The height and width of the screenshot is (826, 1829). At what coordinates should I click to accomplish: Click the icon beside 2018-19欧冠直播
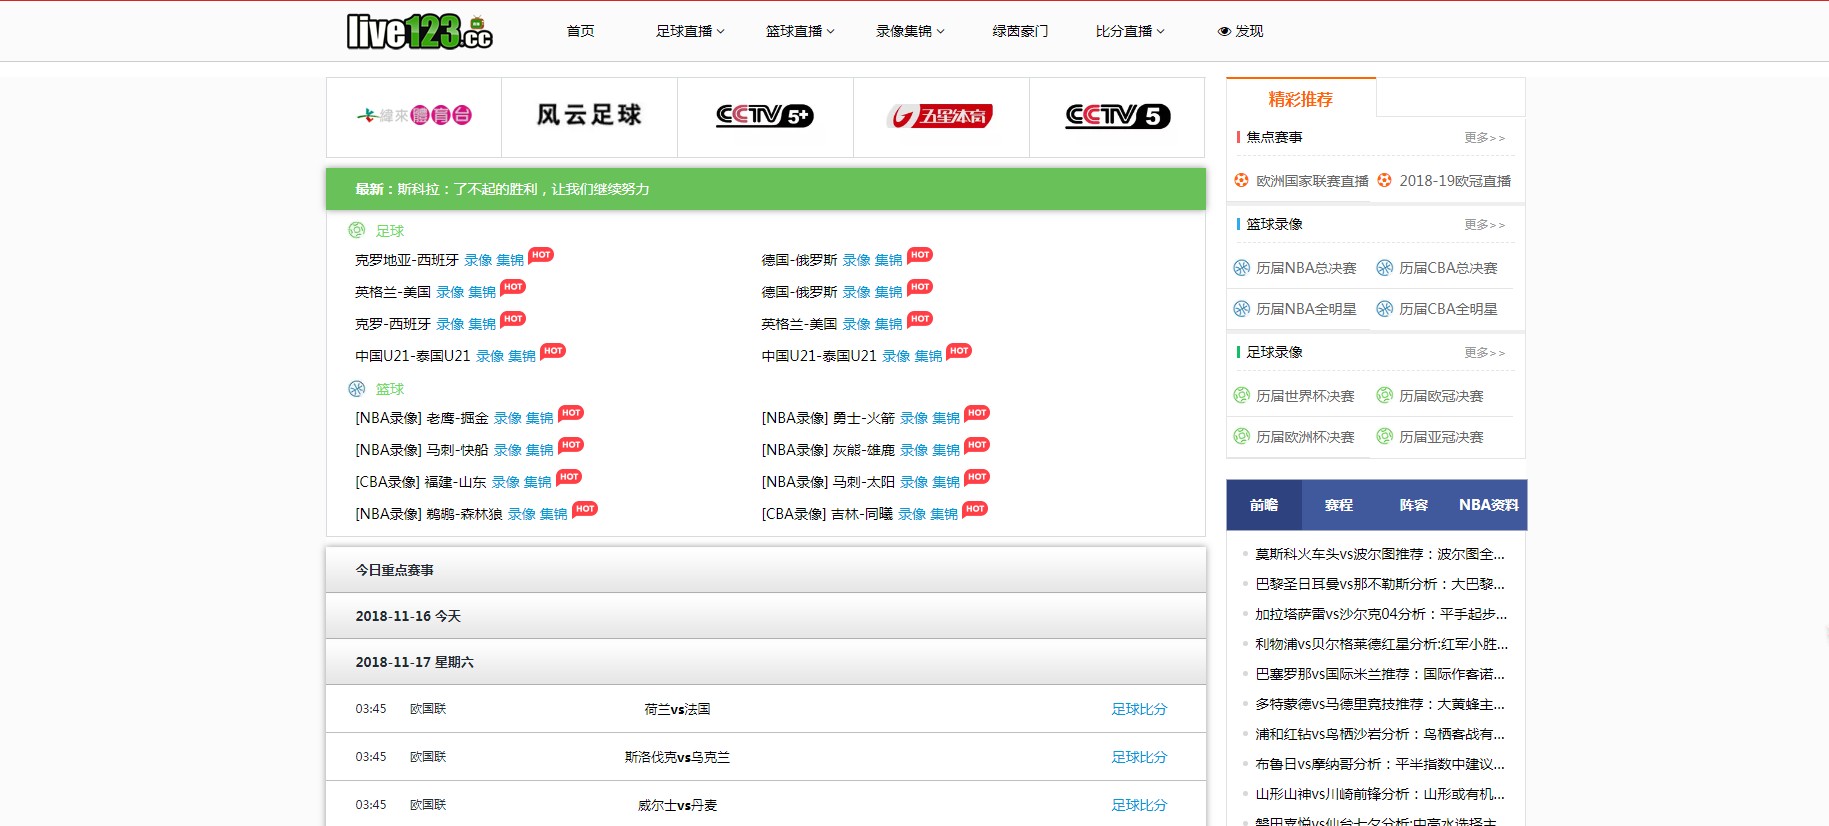1384,180
